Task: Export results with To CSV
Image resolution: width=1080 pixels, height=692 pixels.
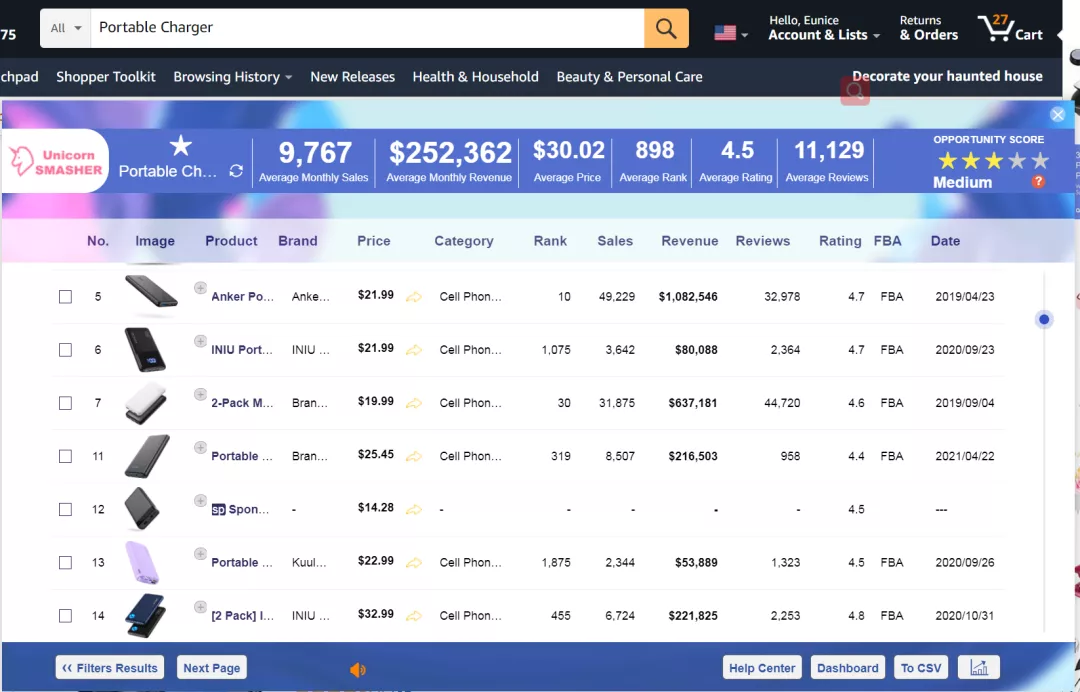Action: 921,667
